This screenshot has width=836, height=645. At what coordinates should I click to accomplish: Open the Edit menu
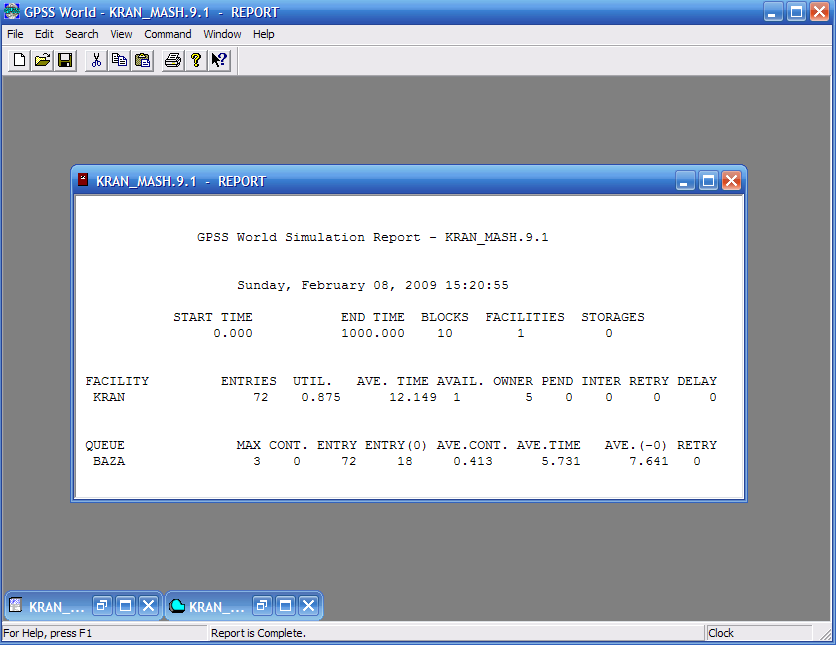(44, 34)
